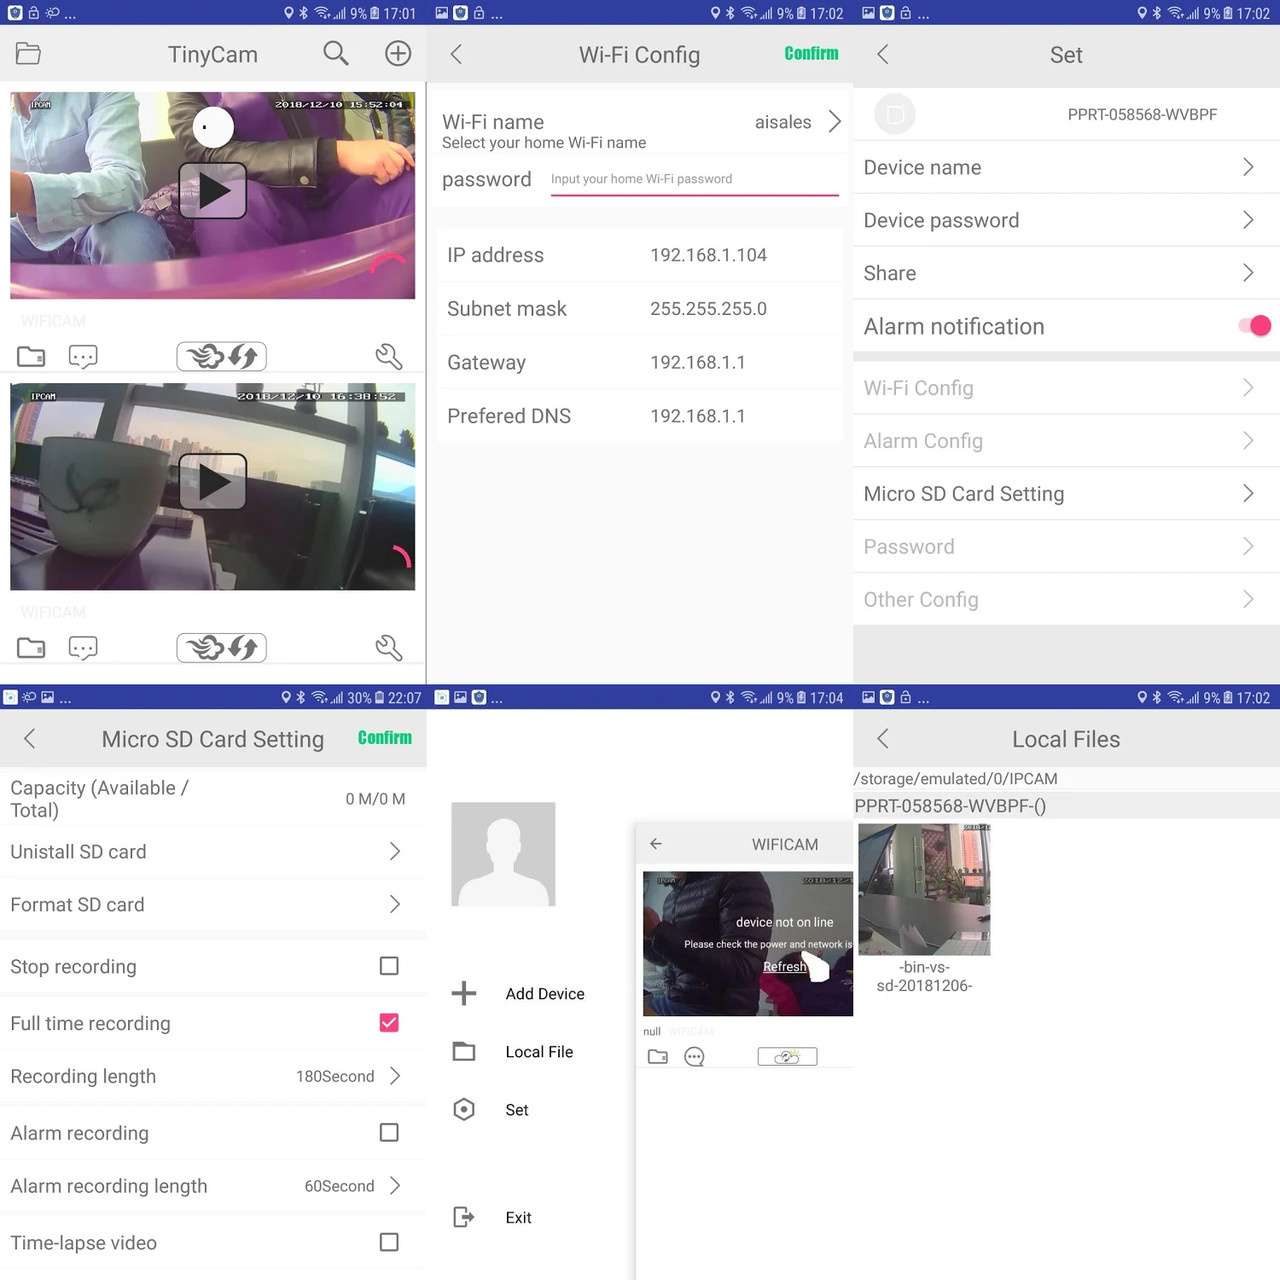Screen dimensions: 1280x1280
Task: Play the first camera video feed
Action: (x=212, y=191)
